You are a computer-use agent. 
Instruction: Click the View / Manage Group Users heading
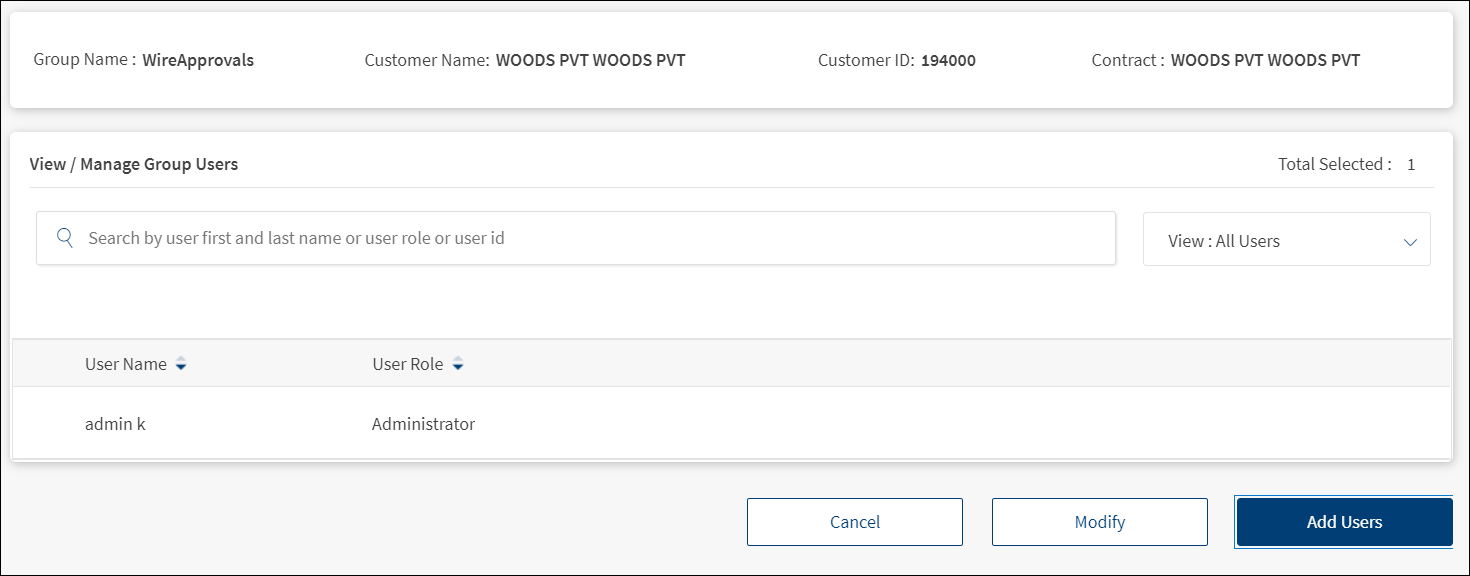pyautogui.click(x=134, y=164)
